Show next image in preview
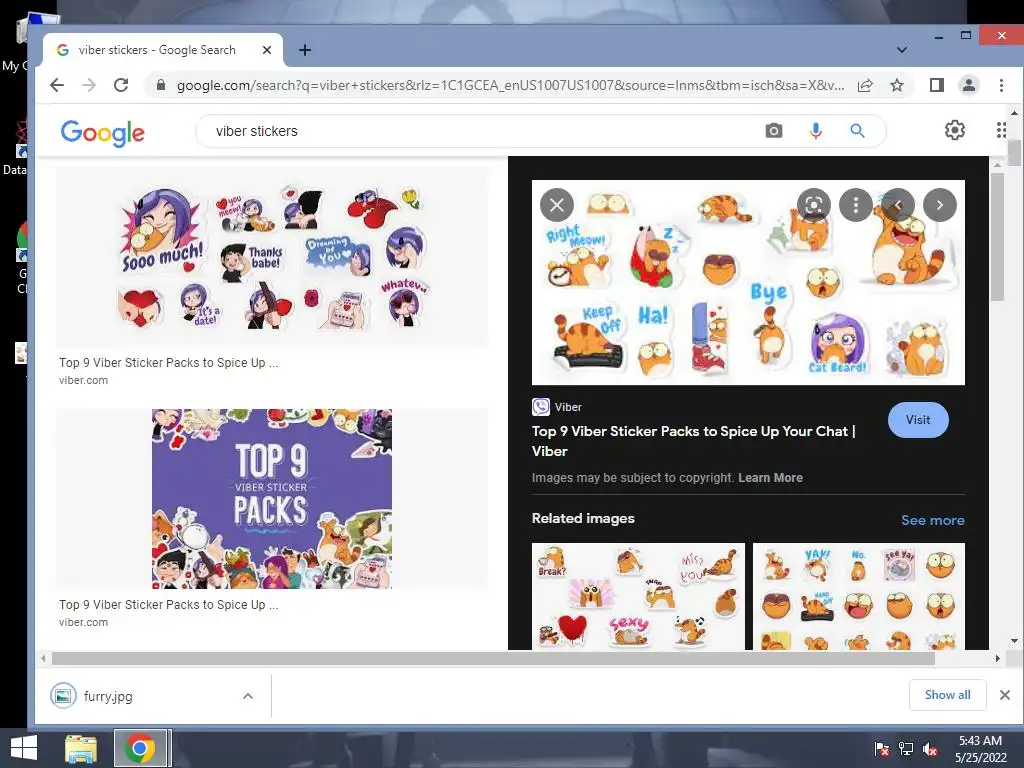Image resolution: width=1024 pixels, height=768 pixels. click(x=940, y=205)
